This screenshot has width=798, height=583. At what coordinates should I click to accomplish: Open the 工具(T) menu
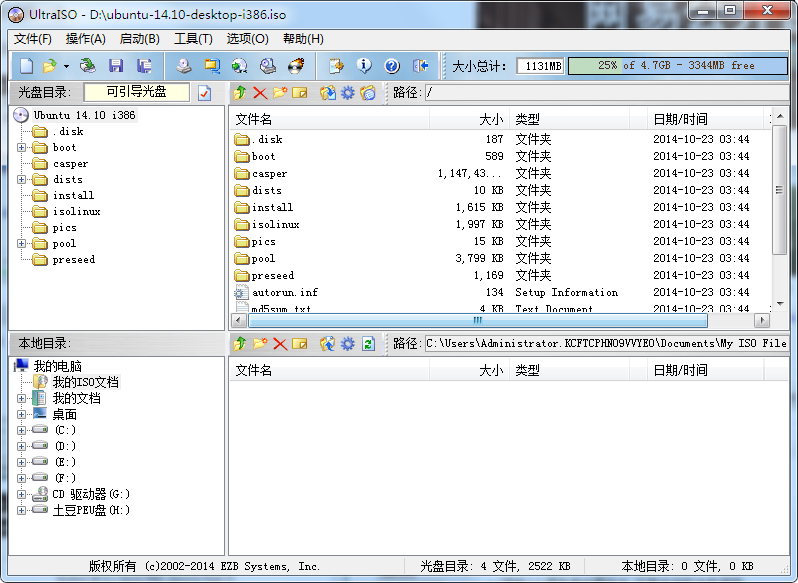[x=193, y=39]
